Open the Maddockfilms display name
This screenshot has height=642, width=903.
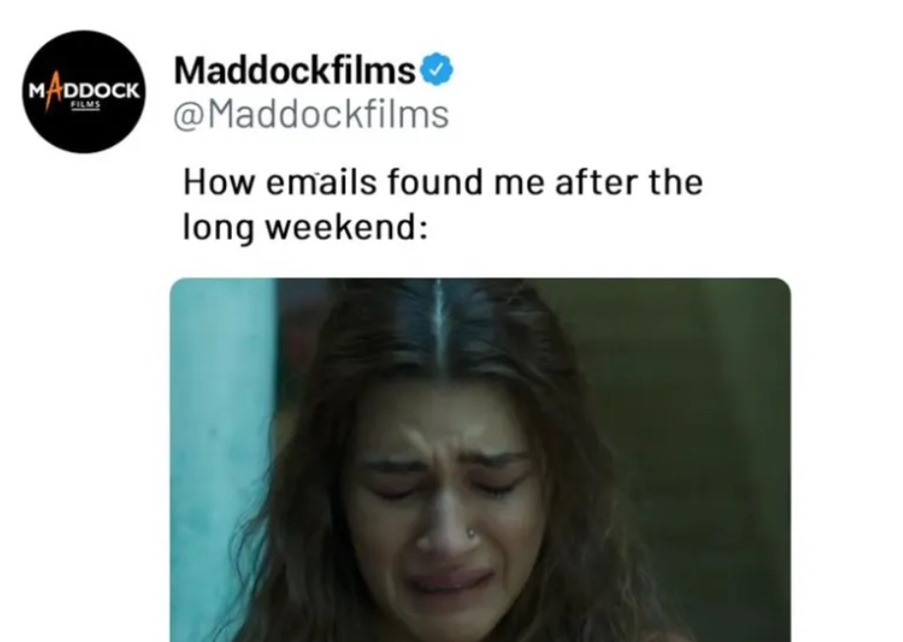click(294, 70)
